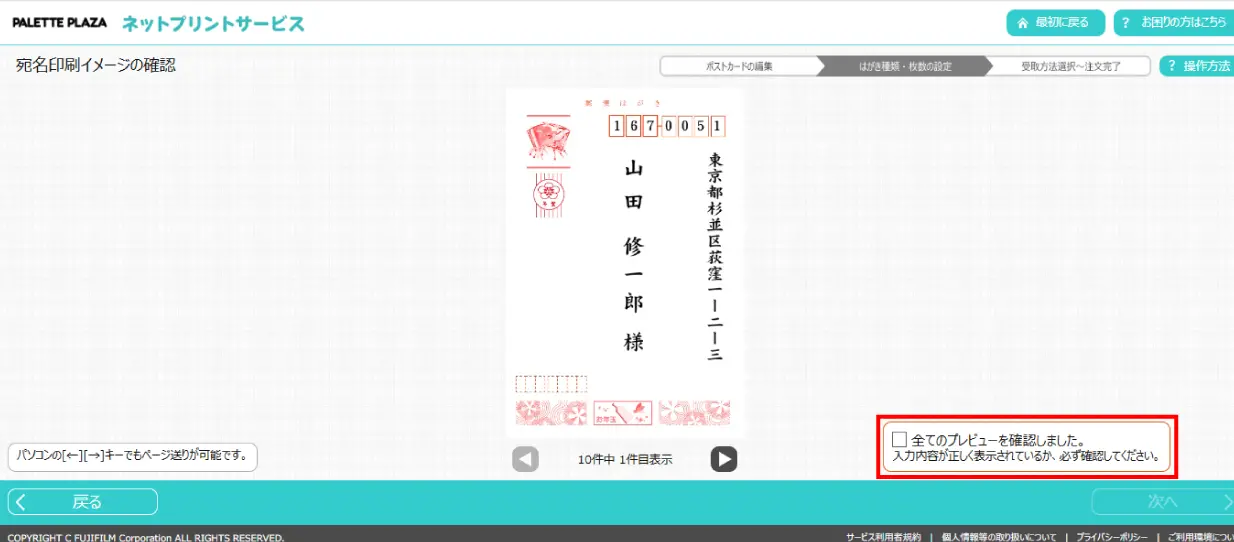Select the はがき種類・枚数の設定 step
Image resolution: width=1234 pixels, height=542 pixels.
pyautogui.click(x=904, y=67)
